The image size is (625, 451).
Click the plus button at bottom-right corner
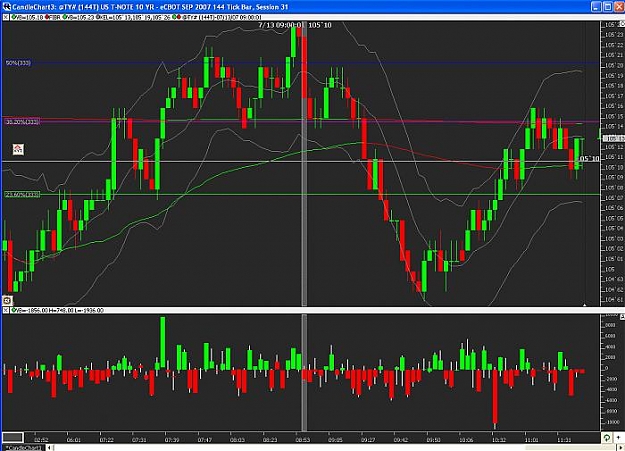[620, 438]
